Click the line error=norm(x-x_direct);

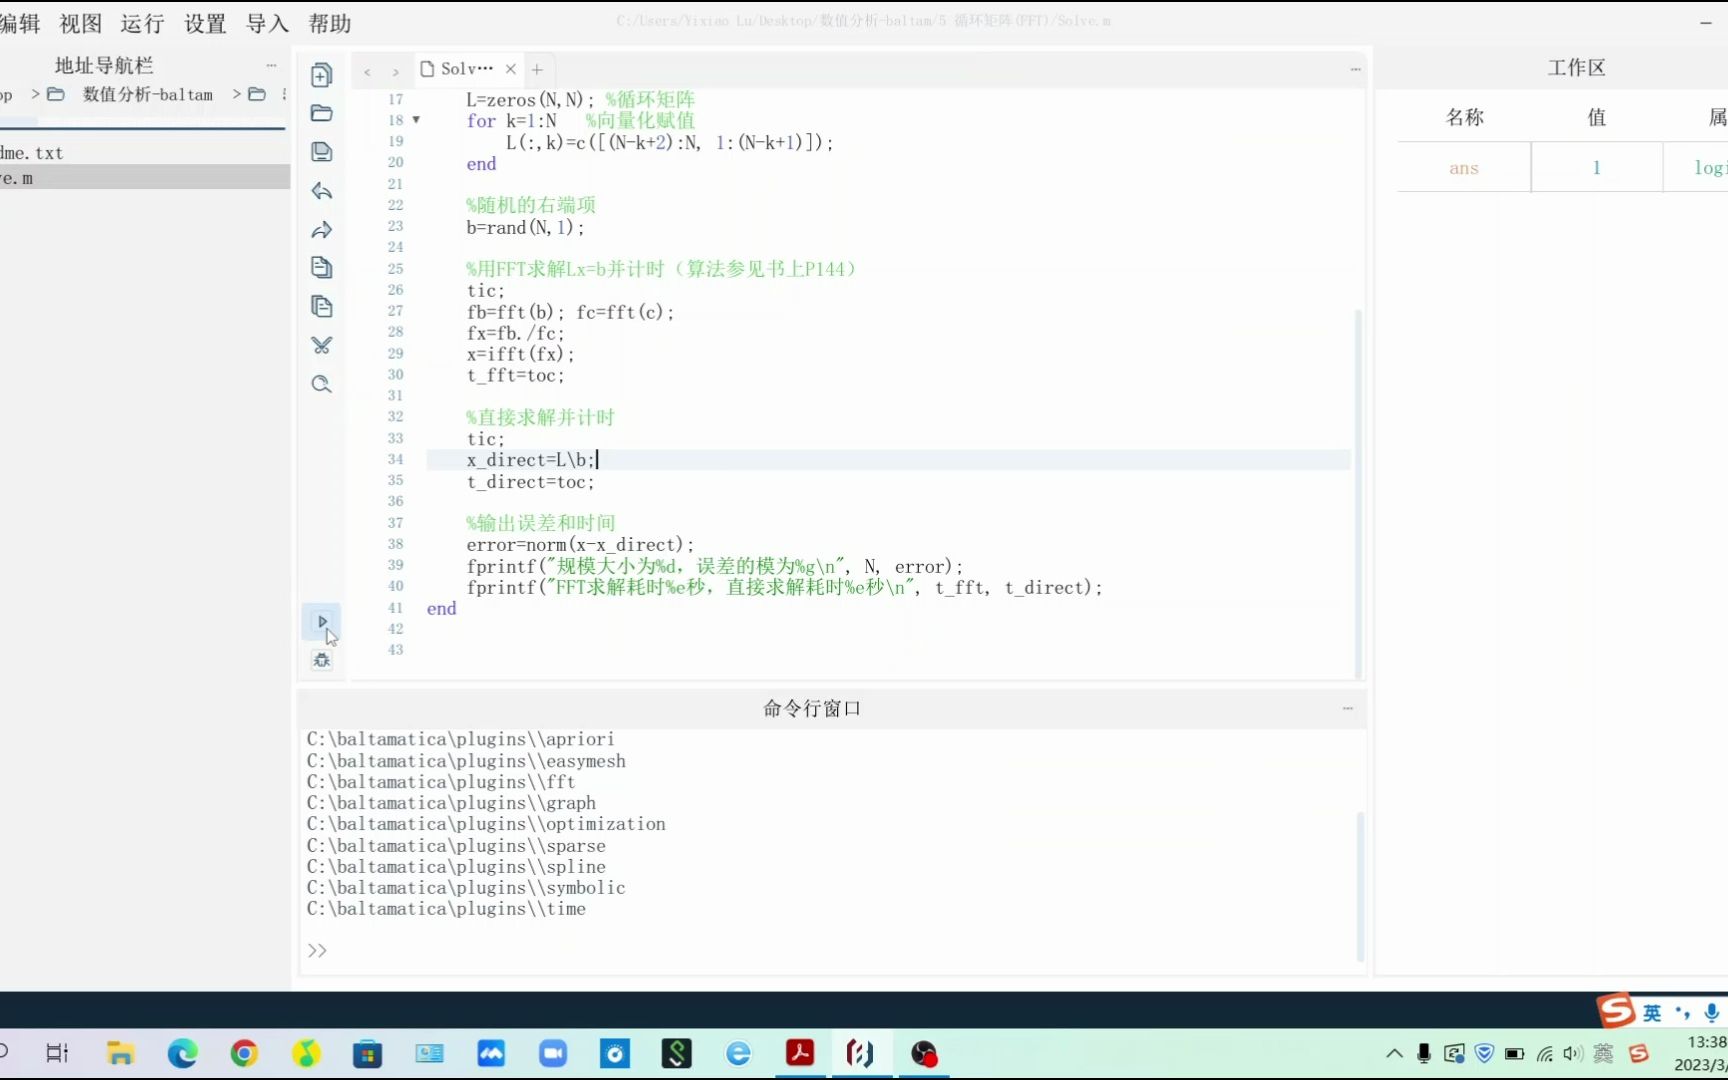[x=580, y=545]
